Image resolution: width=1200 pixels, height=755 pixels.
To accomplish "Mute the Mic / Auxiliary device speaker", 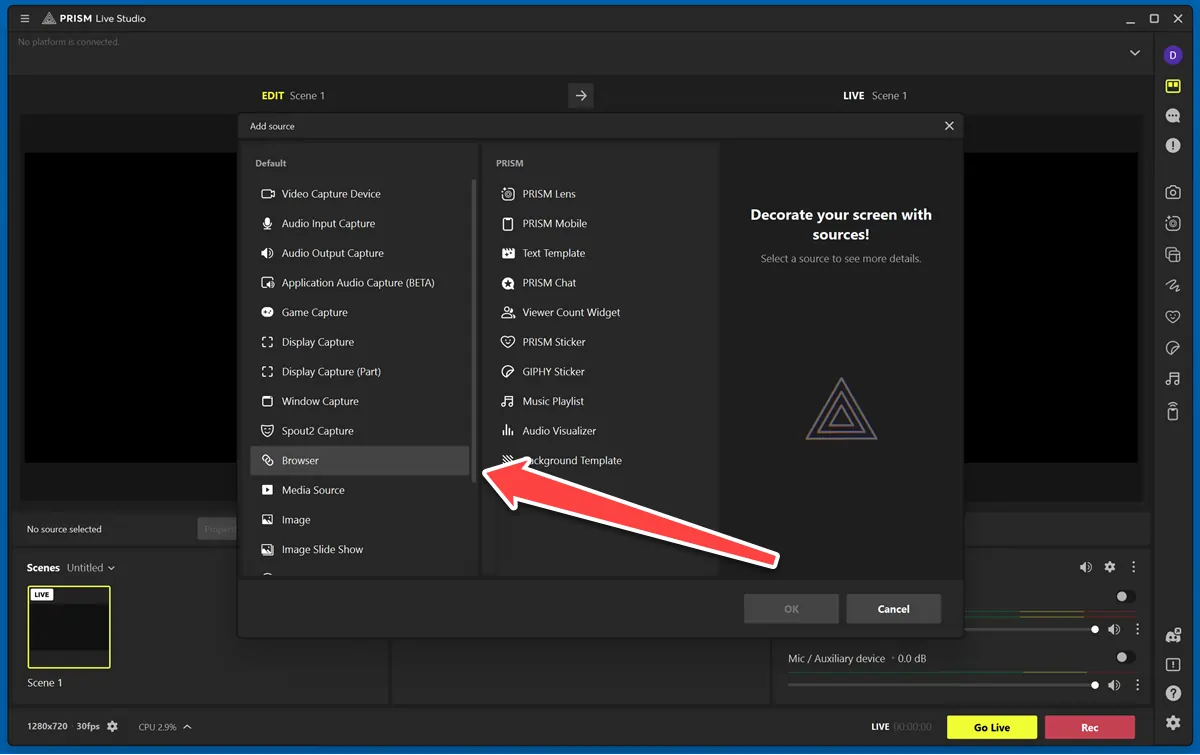I will 1114,685.
